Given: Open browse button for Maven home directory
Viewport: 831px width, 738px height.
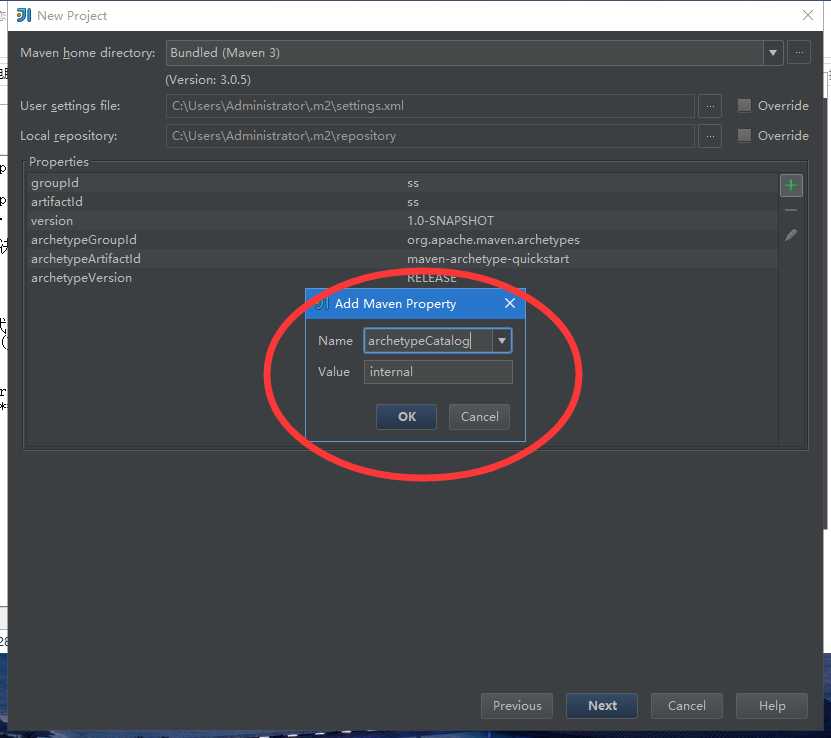Looking at the screenshot, I should [x=799, y=52].
